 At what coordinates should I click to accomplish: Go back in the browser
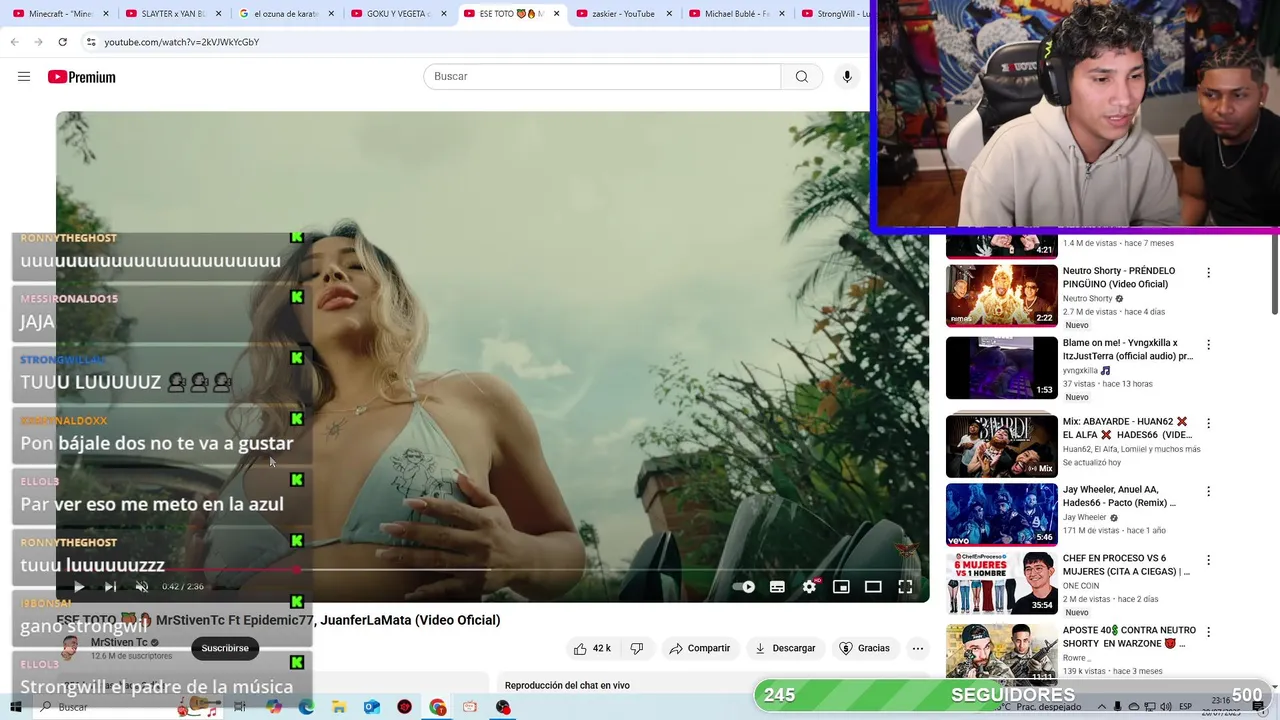point(14,42)
